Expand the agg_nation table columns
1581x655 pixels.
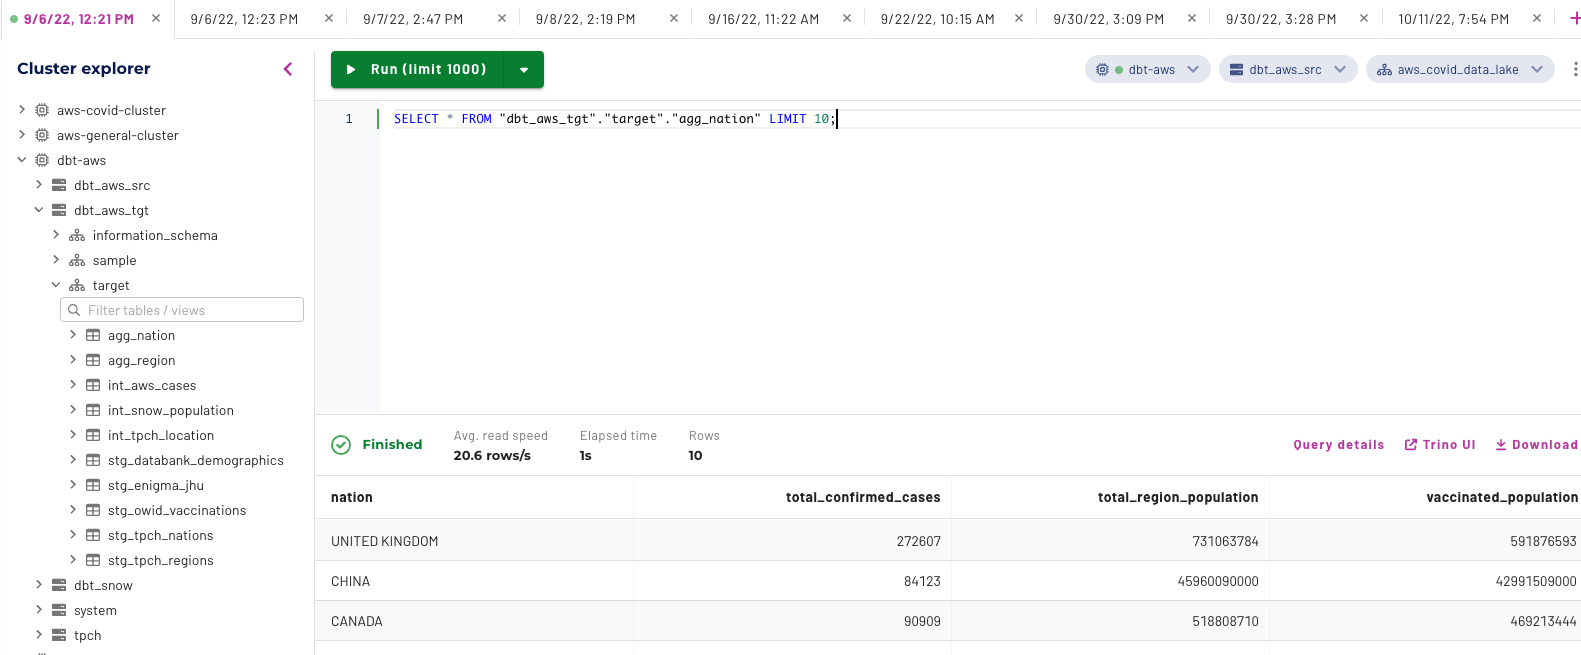point(73,334)
